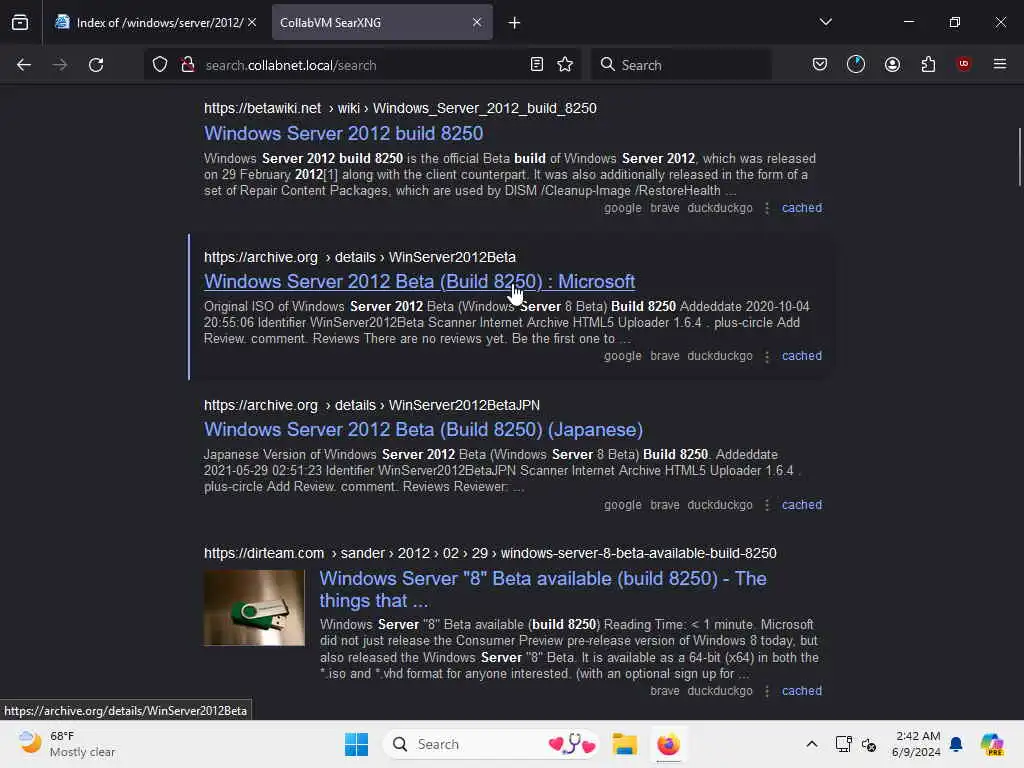
Task: Open the clock showing 2:42 AM
Action: (917, 744)
